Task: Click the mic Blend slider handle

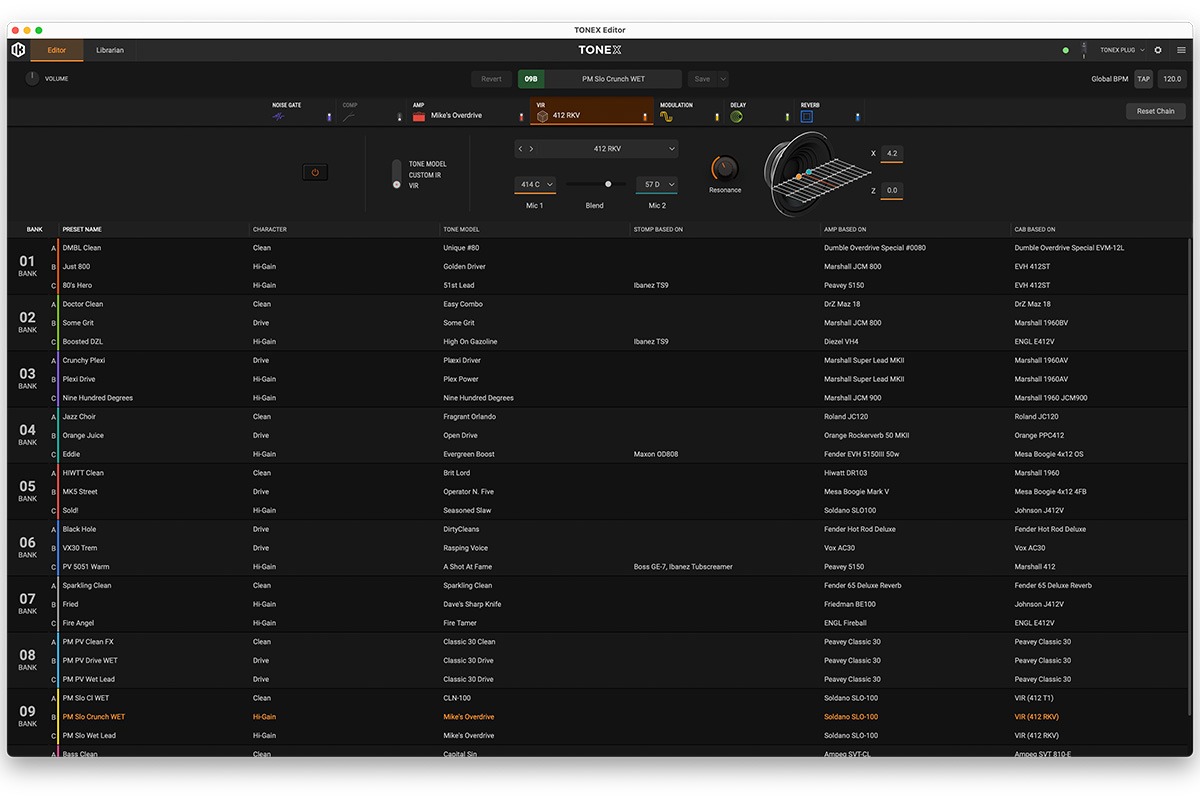Action: pos(608,184)
